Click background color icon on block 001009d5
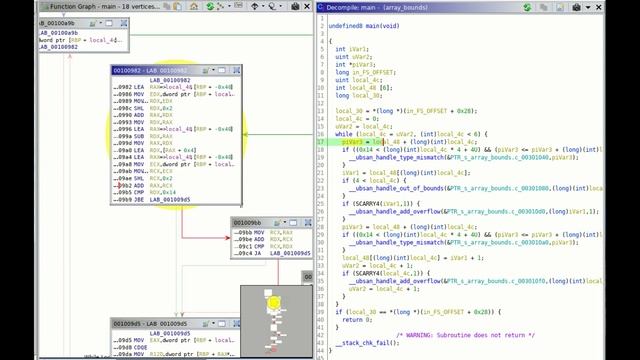Viewport: 640px width, 360px height. click(x=206, y=324)
